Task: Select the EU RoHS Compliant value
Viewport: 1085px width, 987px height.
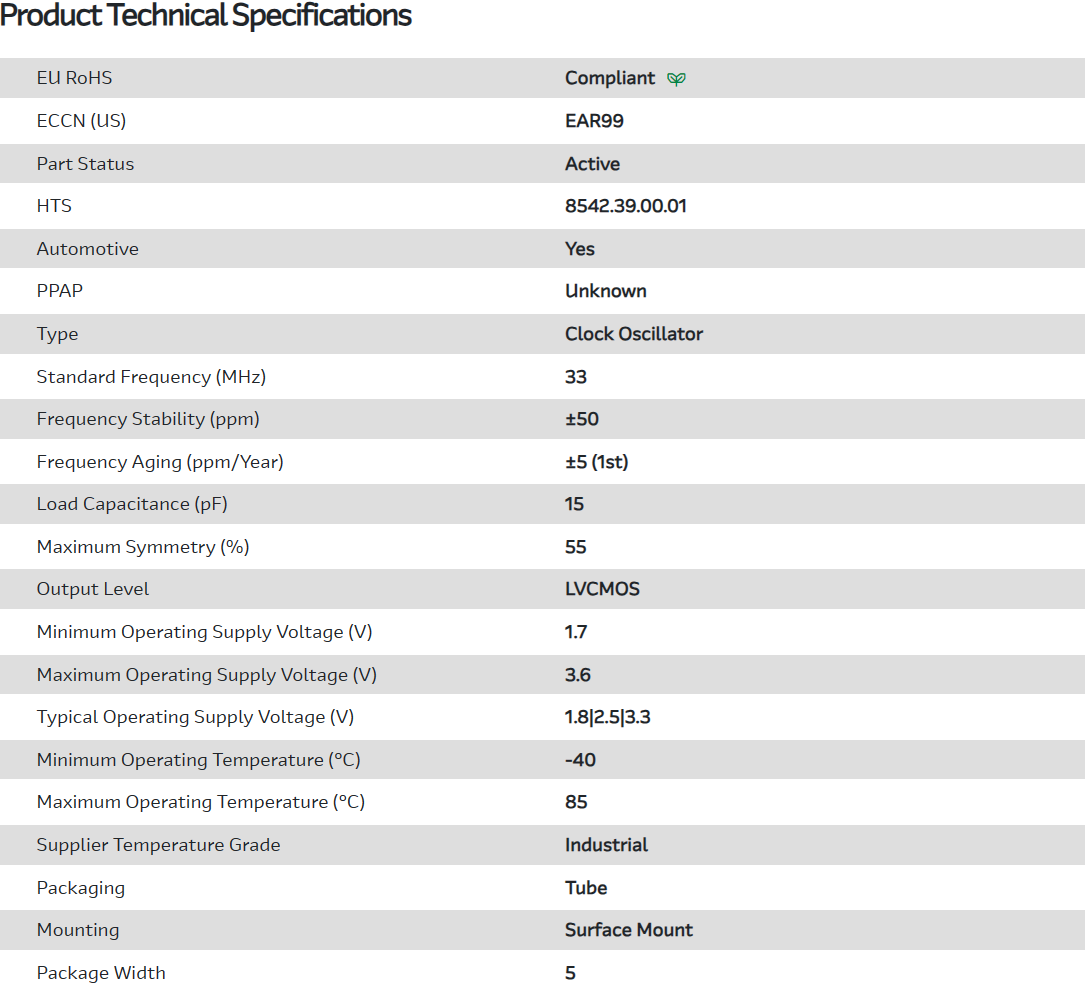Action: point(609,78)
